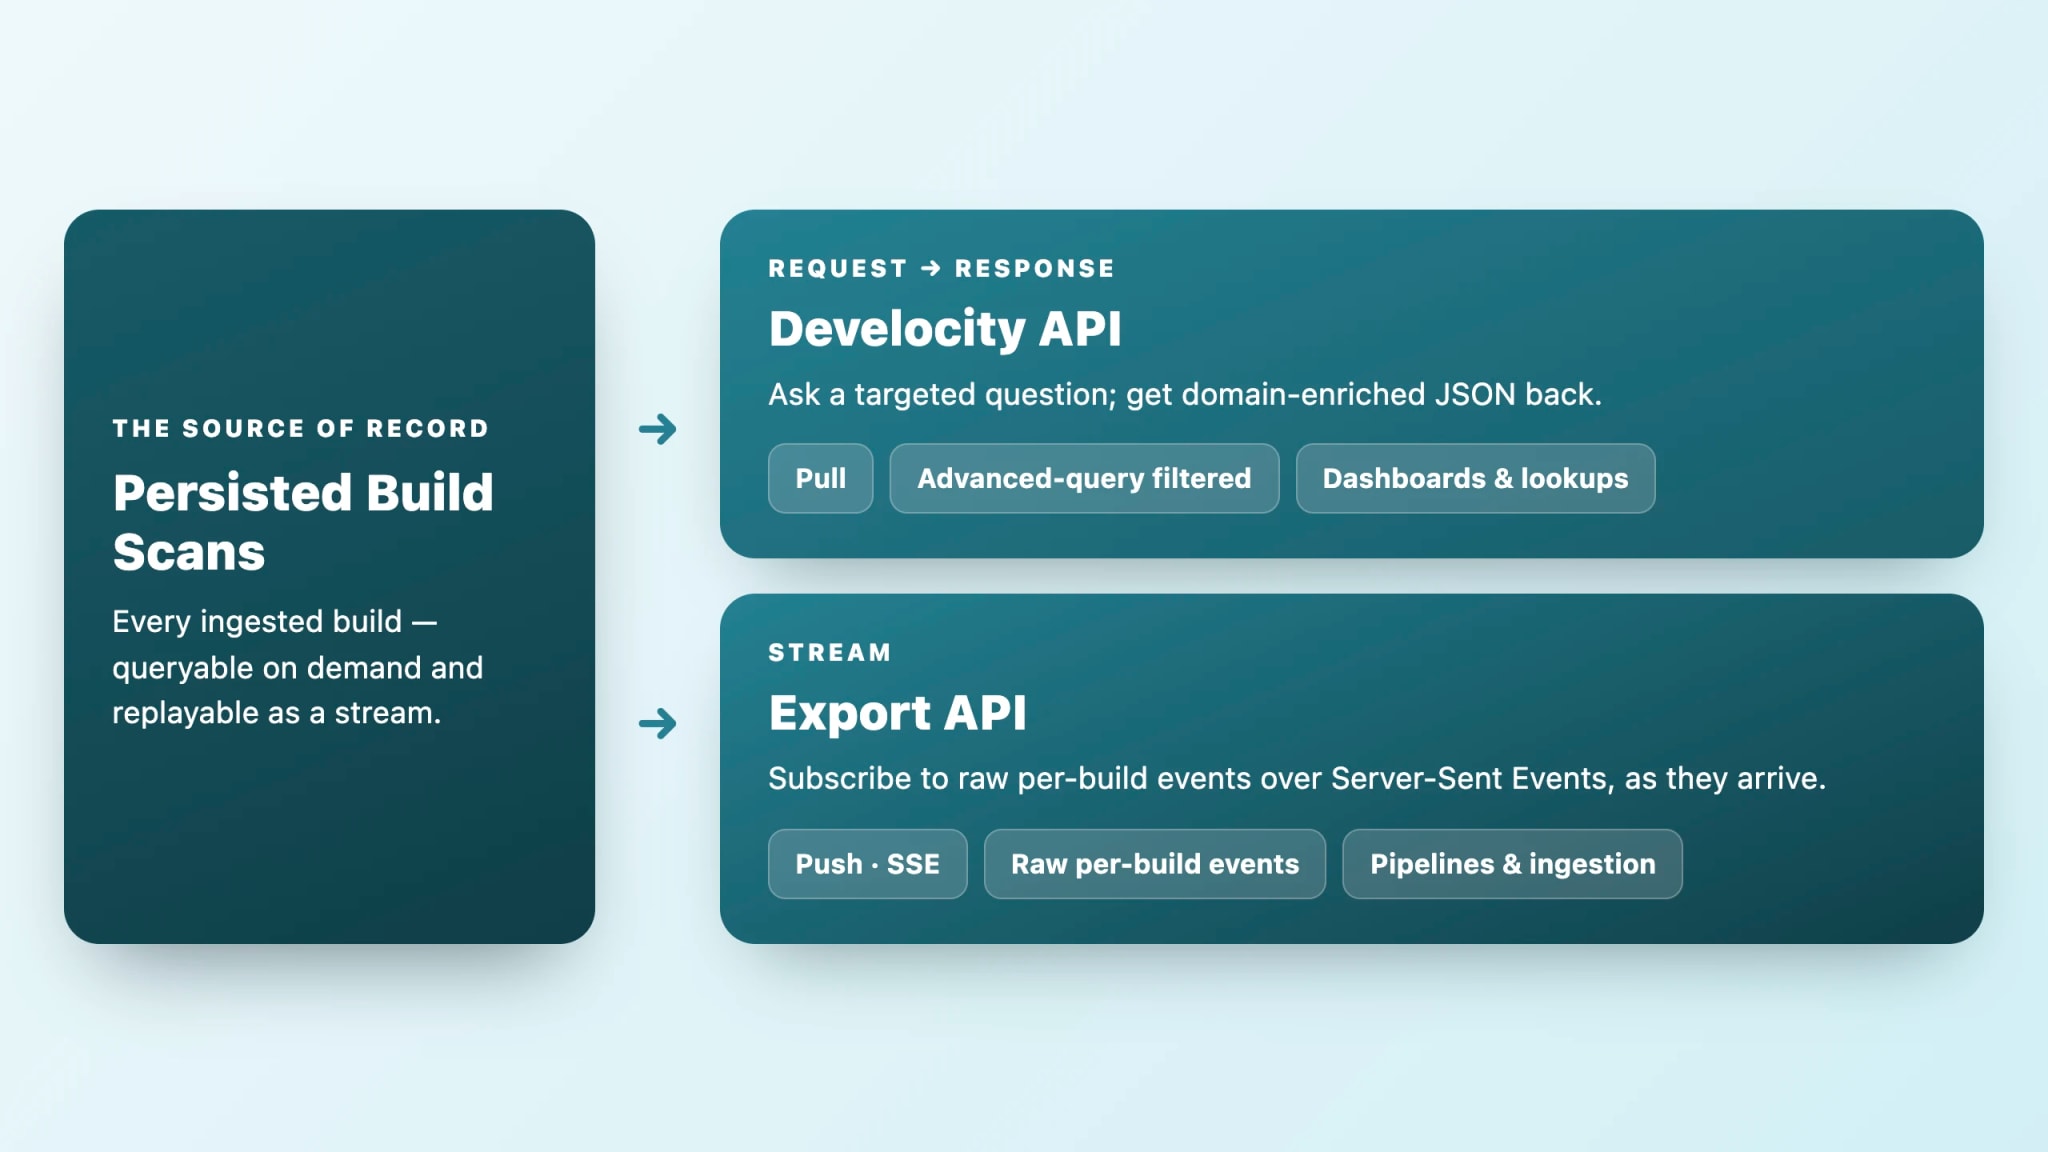Click the 'THE SOURCE OF RECORD' label
This screenshot has width=2048, height=1152.
tap(300, 428)
